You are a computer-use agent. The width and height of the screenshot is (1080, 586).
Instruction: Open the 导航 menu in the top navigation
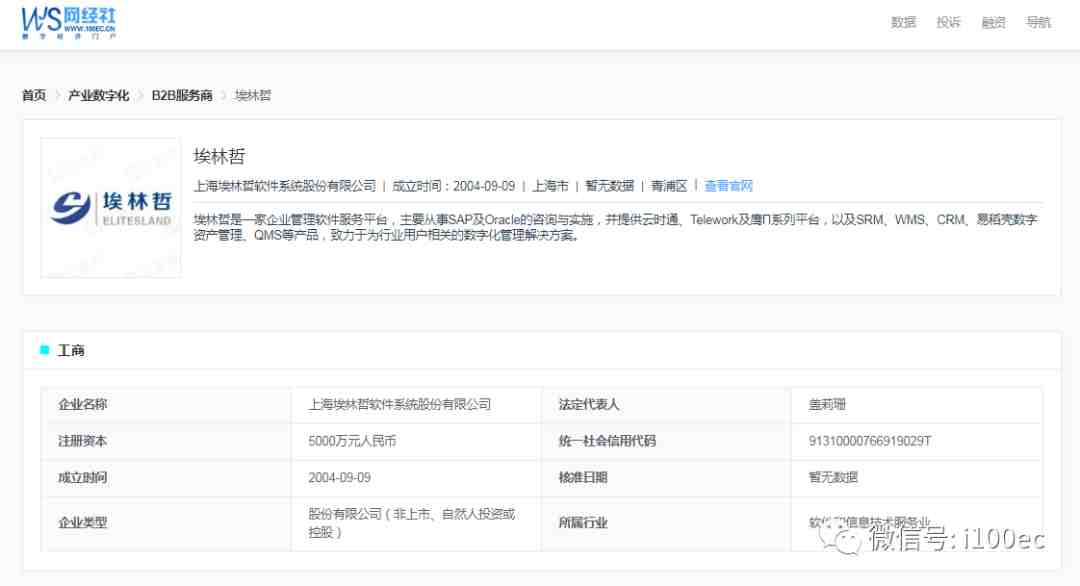[1038, 23]
